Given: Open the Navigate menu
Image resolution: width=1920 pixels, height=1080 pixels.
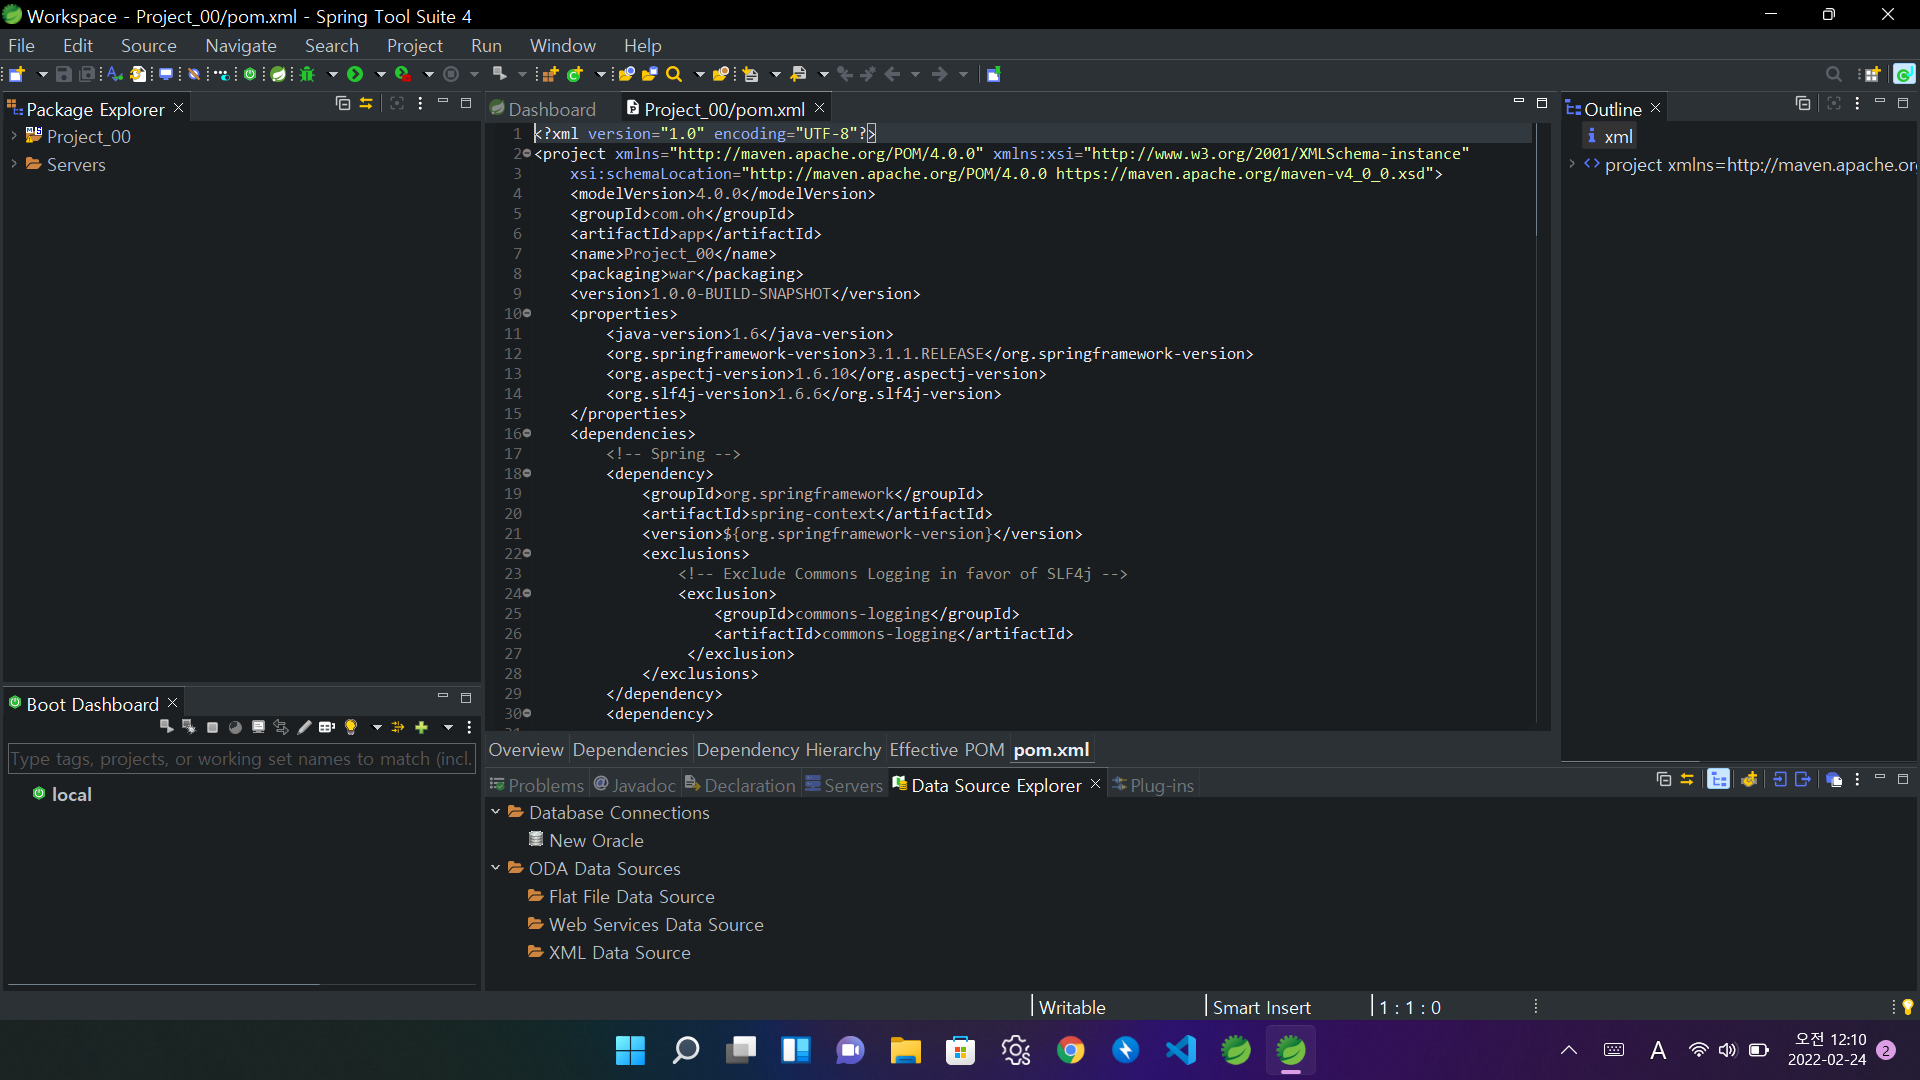Looking at the screenshot, I should tap(240, 46).
